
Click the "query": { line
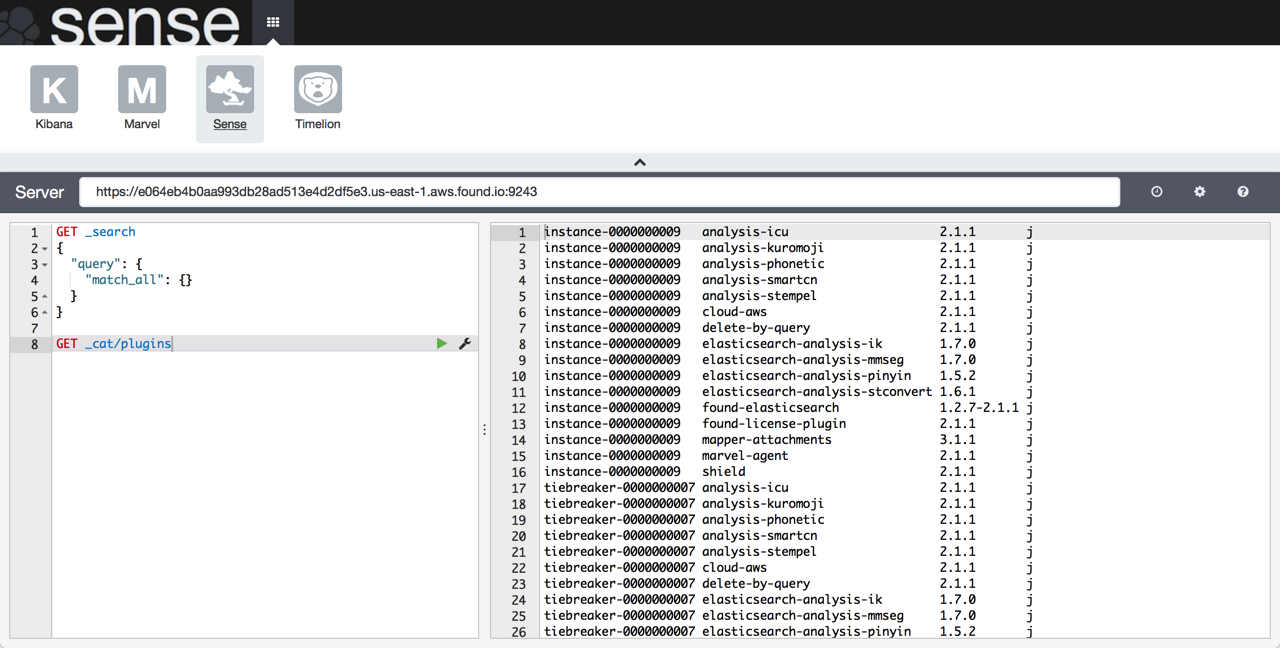[x=107, y=264]
